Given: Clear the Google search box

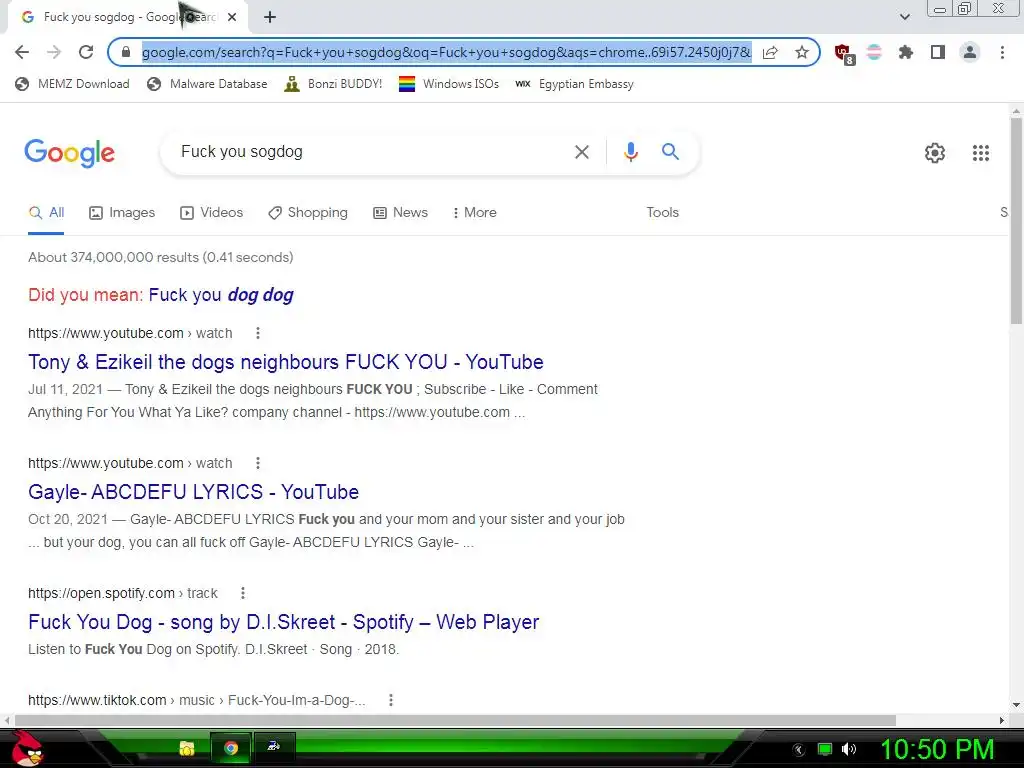Looking at the screenshot, I should click(x=581, y=152).
